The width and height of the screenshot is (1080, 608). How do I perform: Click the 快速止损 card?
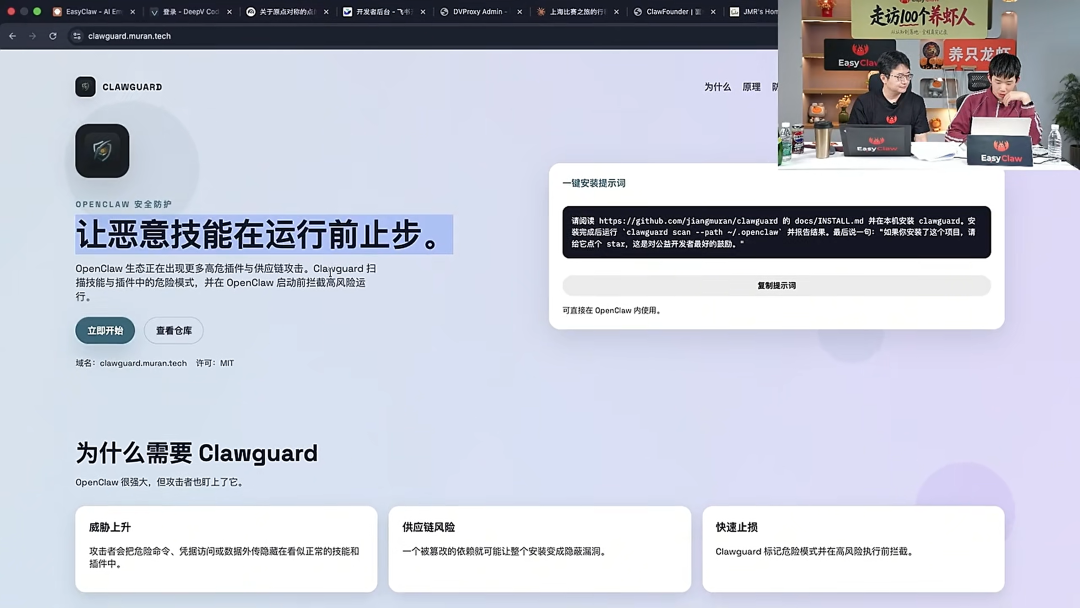[x=853, y=549]
